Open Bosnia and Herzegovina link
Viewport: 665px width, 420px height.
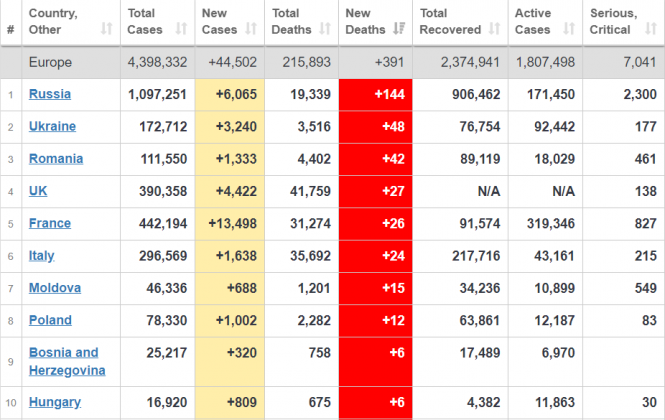point(64,361)
